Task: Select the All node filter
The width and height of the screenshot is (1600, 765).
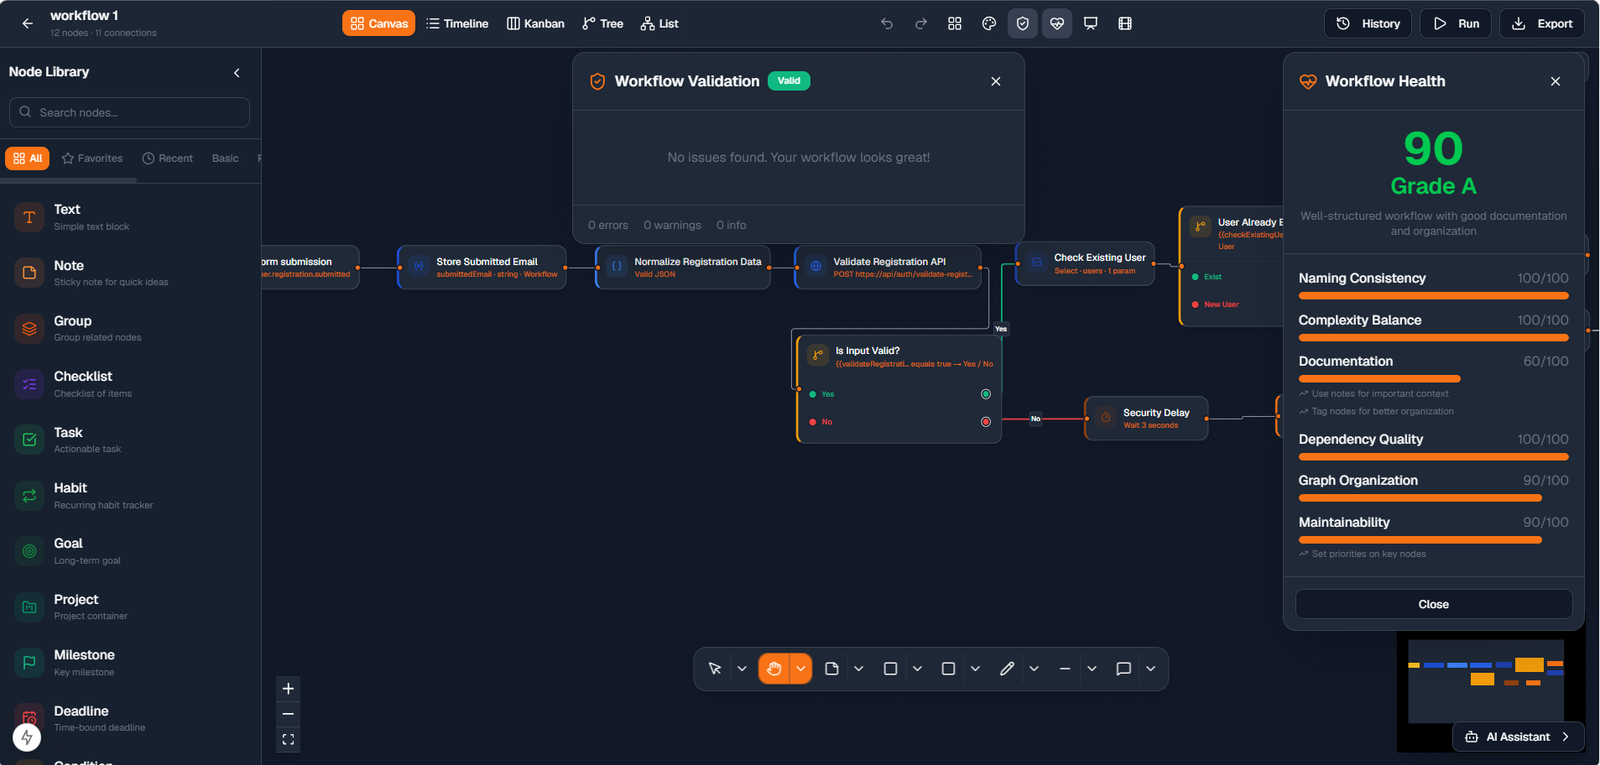Action: pyautogui.click(x=27, y=158)
